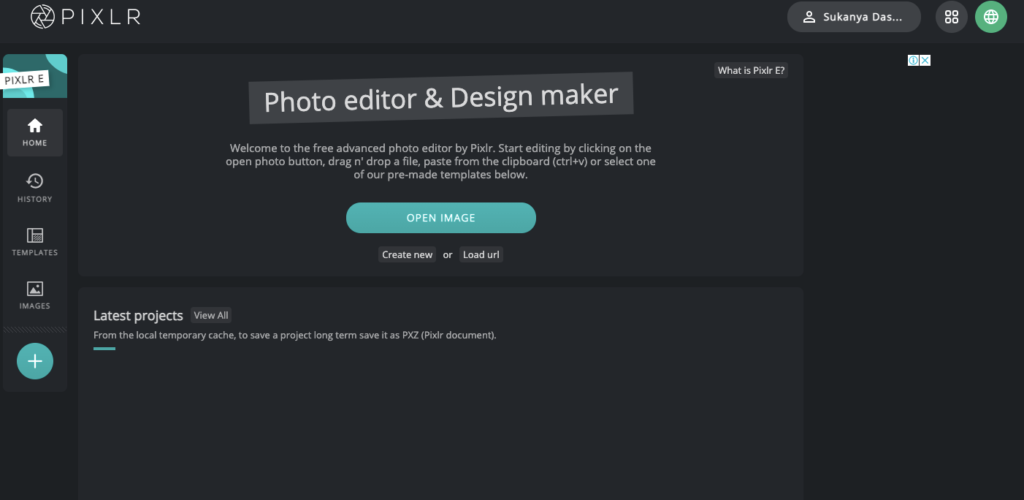Viewport: 1024px width, 500px height.
Task: Select the Home sidebar item
Action: (35, 133)
